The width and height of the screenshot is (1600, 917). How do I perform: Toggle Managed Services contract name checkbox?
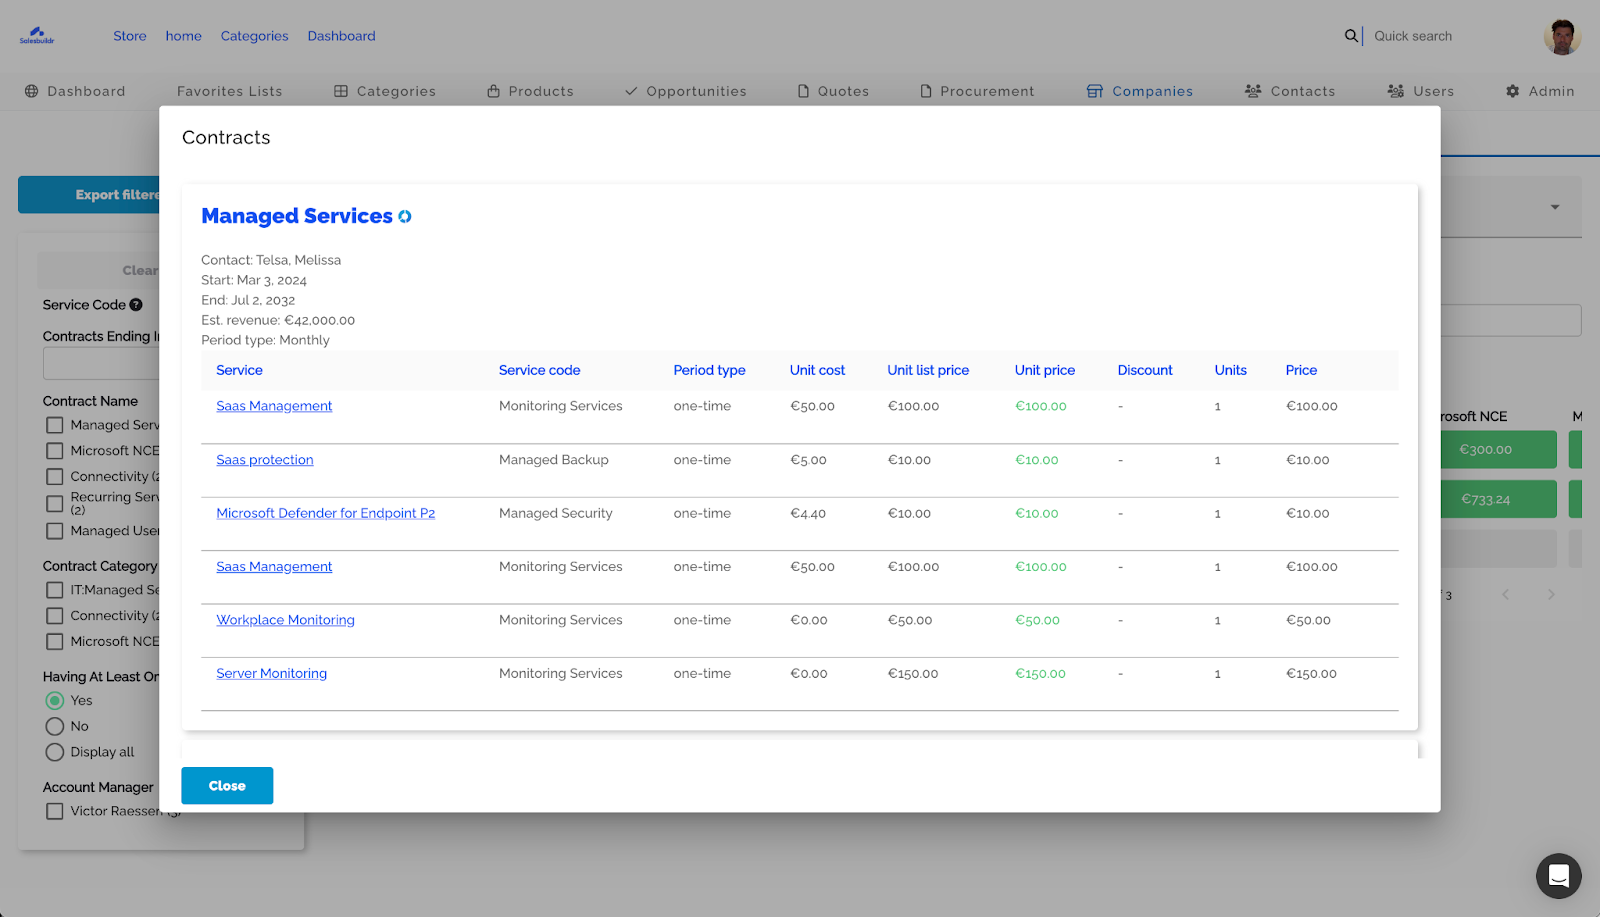[x=55, y=425]
